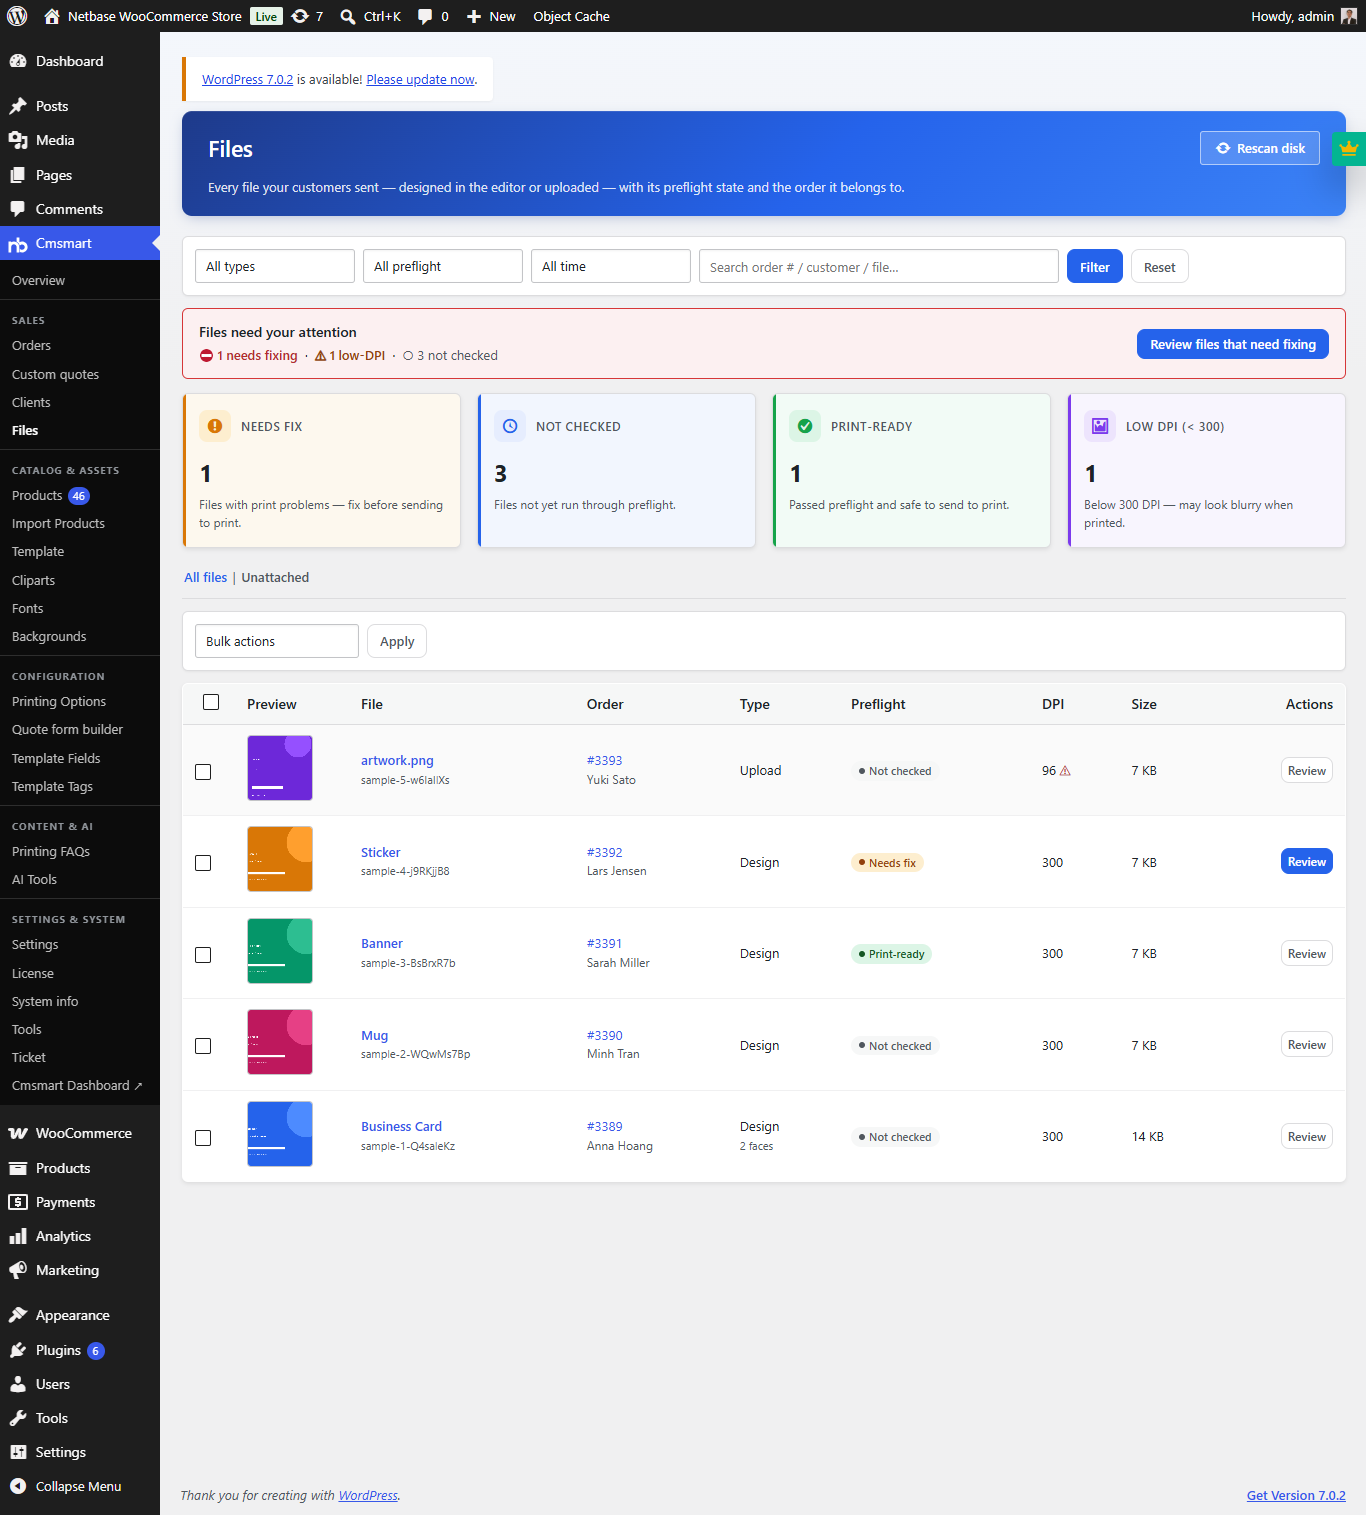Click the Marketing megaphone icon
The image size is (1366, 1515).
(x=18, y=1270)
